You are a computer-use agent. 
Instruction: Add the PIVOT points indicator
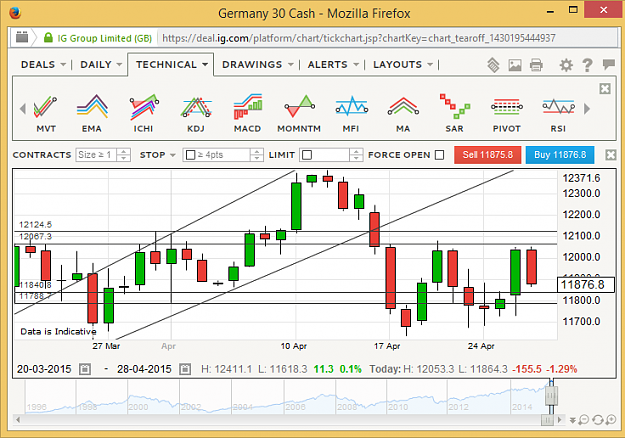pyautogui.click(x=507, y=113)
